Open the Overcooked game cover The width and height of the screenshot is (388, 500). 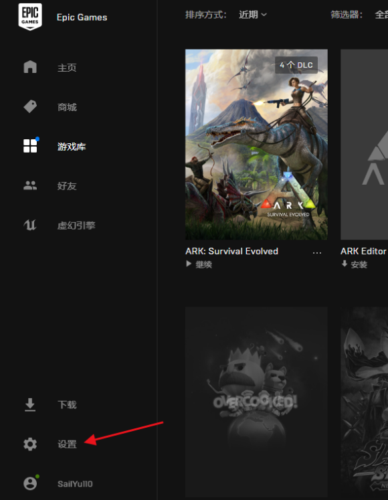click(256, 402)
